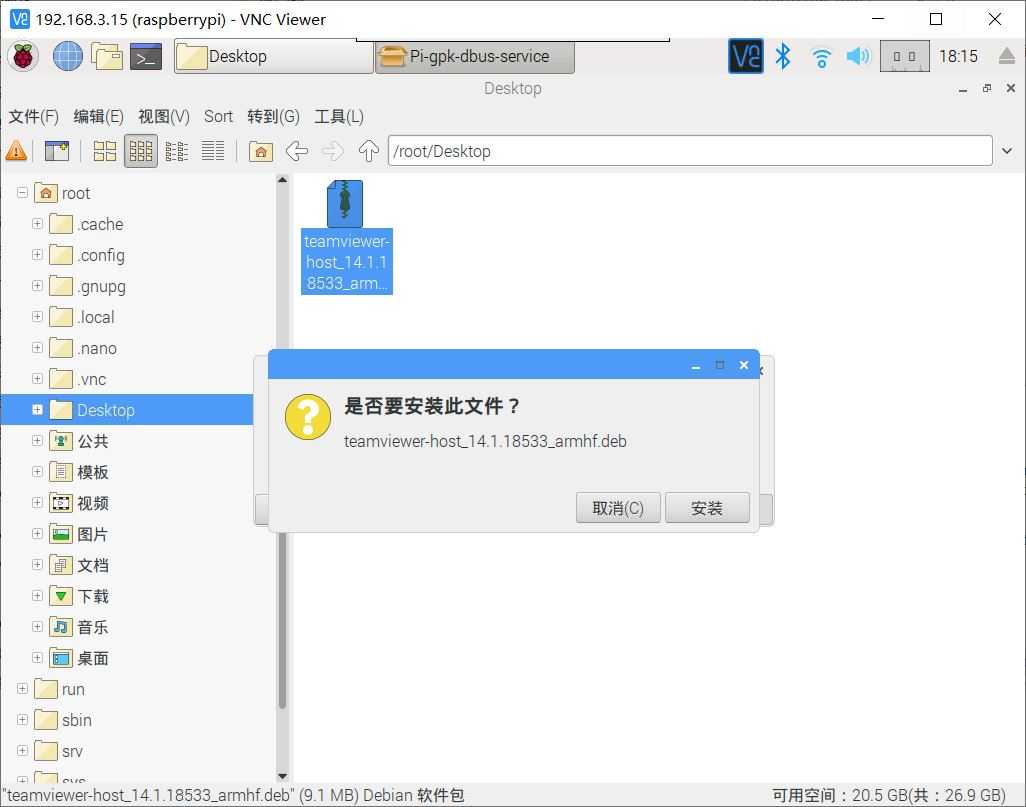Click sidebar scrollbar up arrow
Image resolution: width=1026 pixels, height=807 pixels.
[282, 179]
